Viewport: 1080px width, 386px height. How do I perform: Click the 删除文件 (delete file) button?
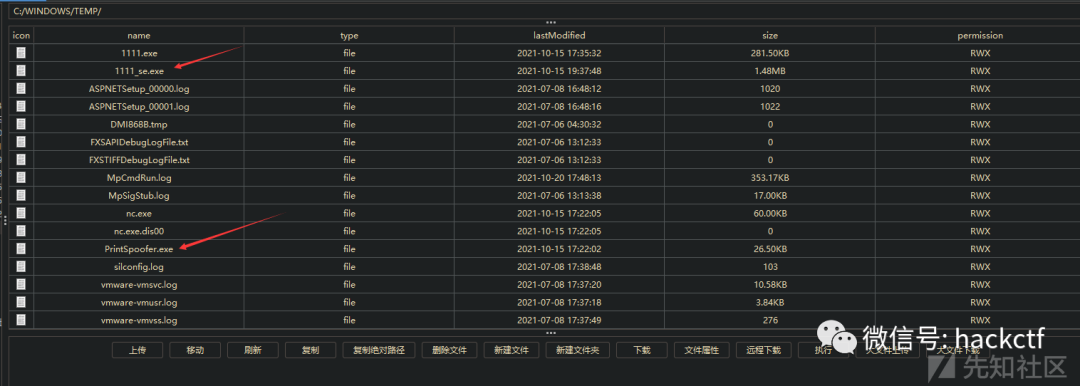click(450, 350)
